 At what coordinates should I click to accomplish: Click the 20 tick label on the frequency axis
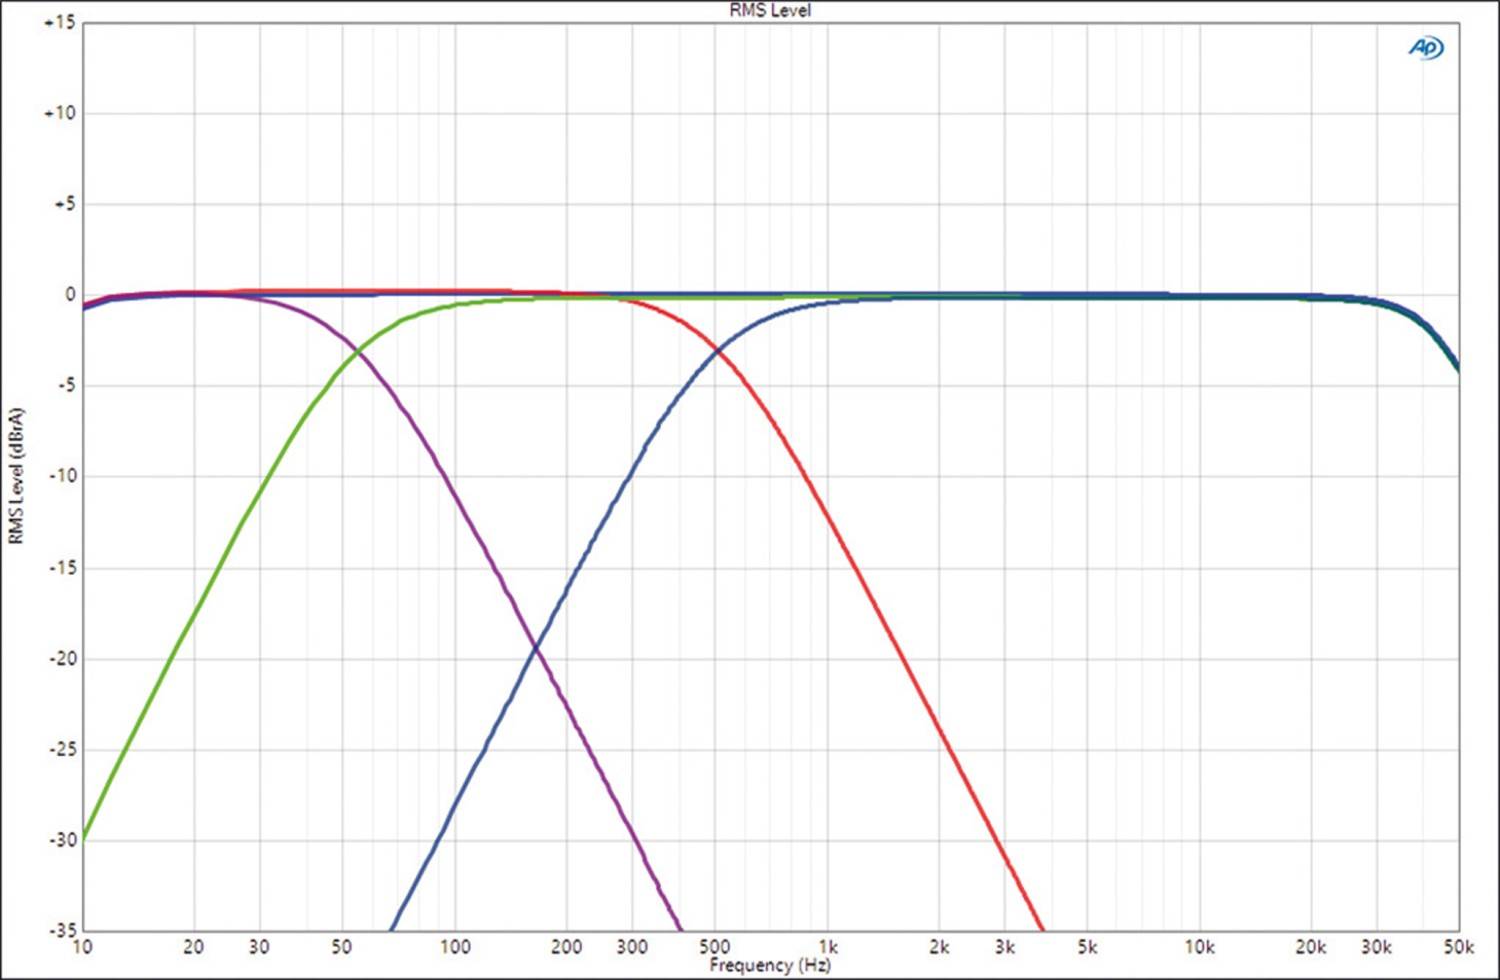click(194, 947)
